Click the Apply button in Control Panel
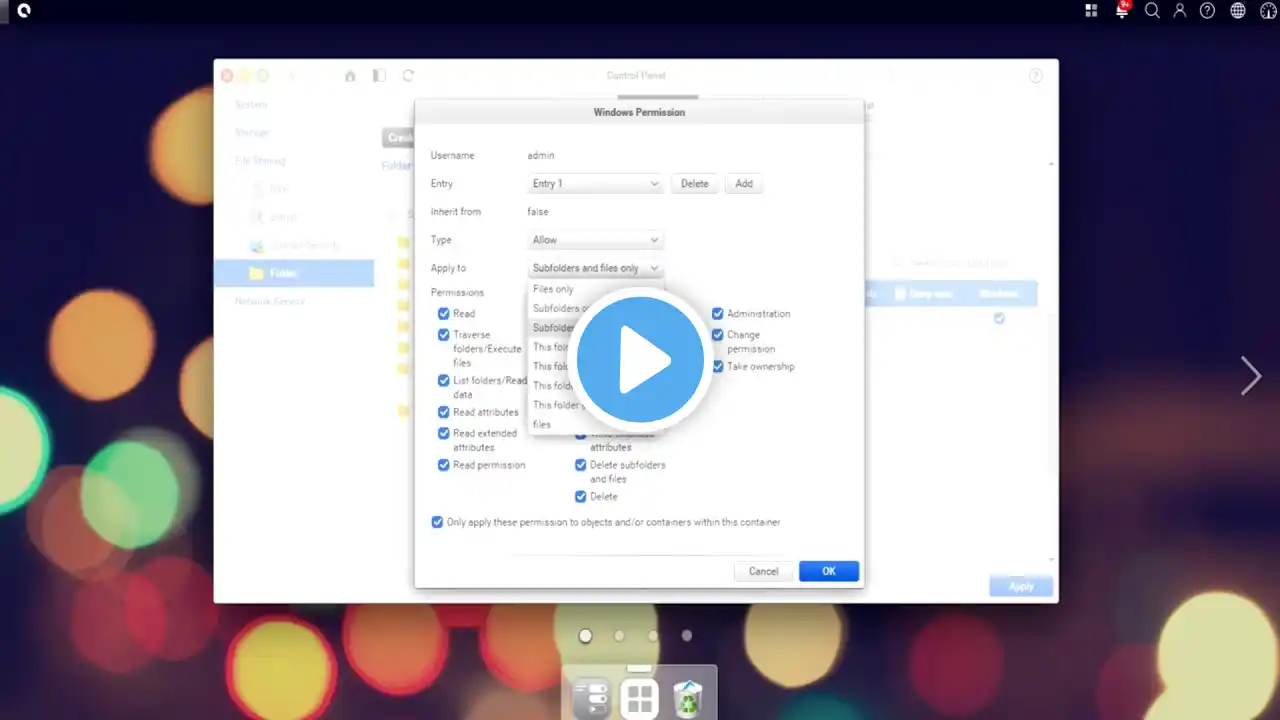The width and height of the screenshot is (1280, 720). pos(1021,586)
